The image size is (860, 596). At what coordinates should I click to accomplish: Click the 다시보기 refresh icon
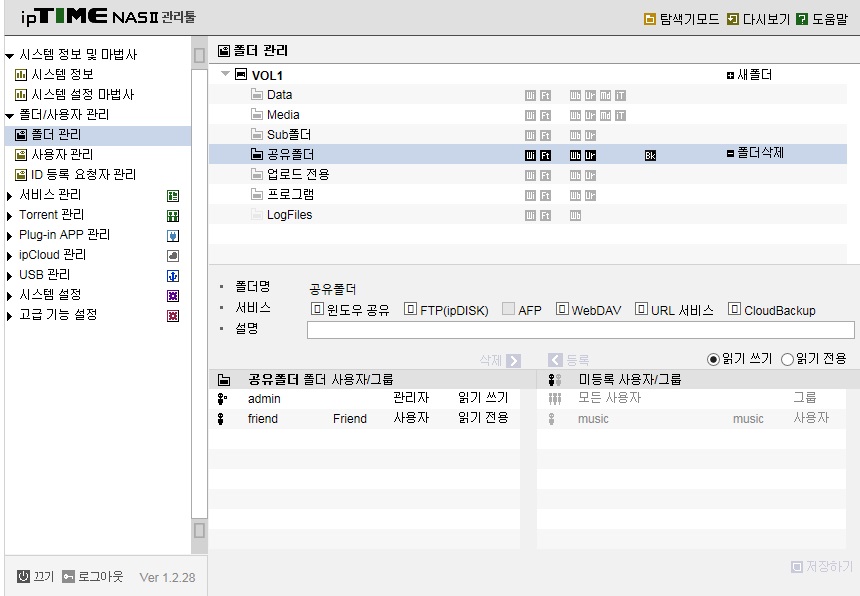732,20
